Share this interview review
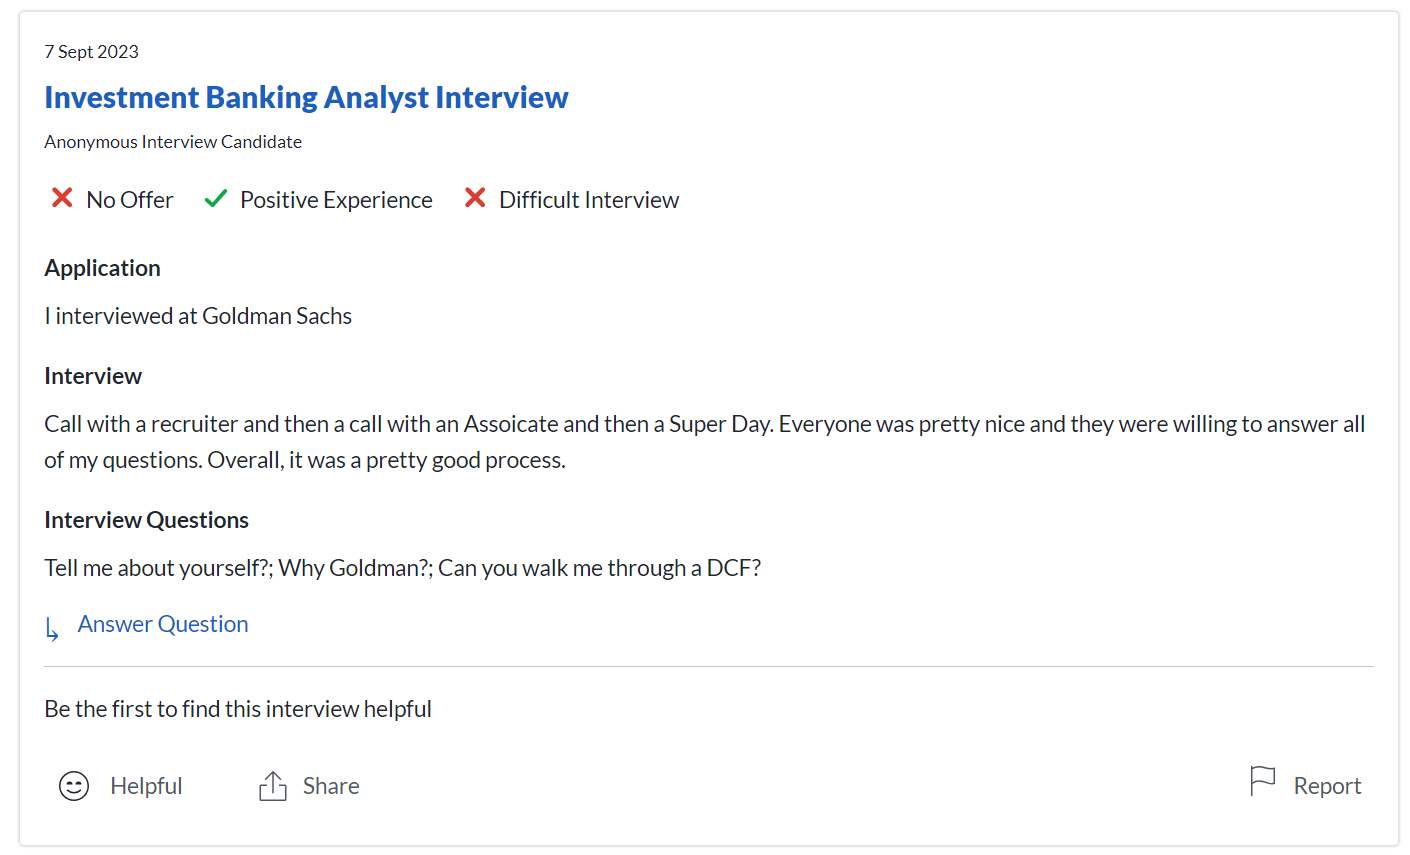Screen dimensions: 1410x855 point(331,786)
